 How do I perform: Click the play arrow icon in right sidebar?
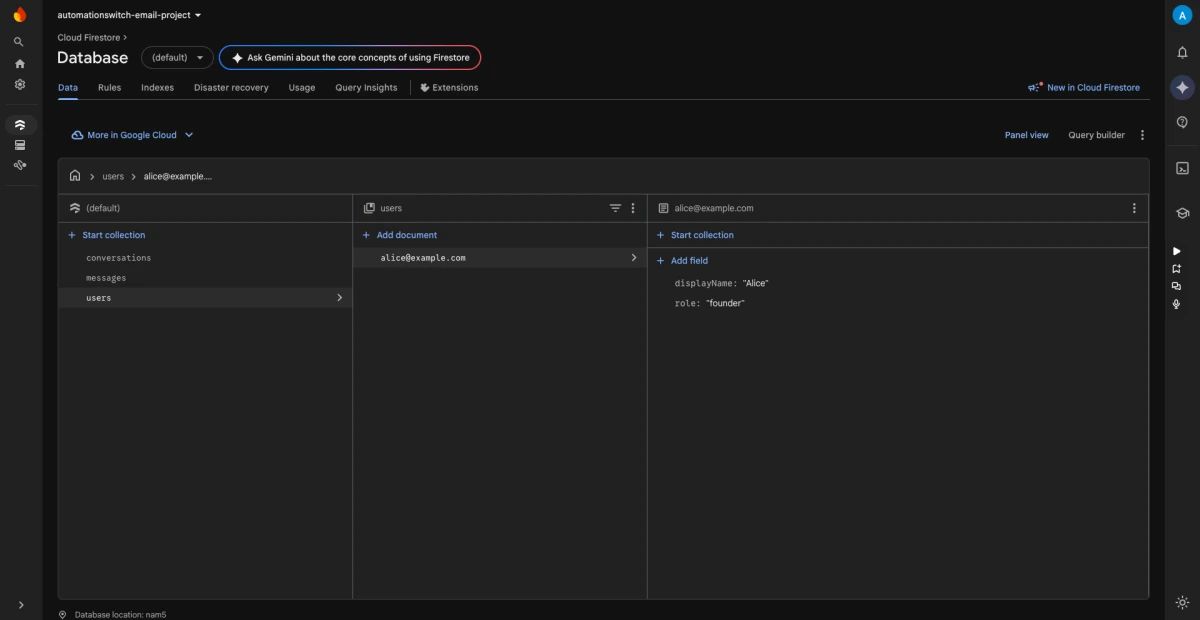click(1177, 251)
